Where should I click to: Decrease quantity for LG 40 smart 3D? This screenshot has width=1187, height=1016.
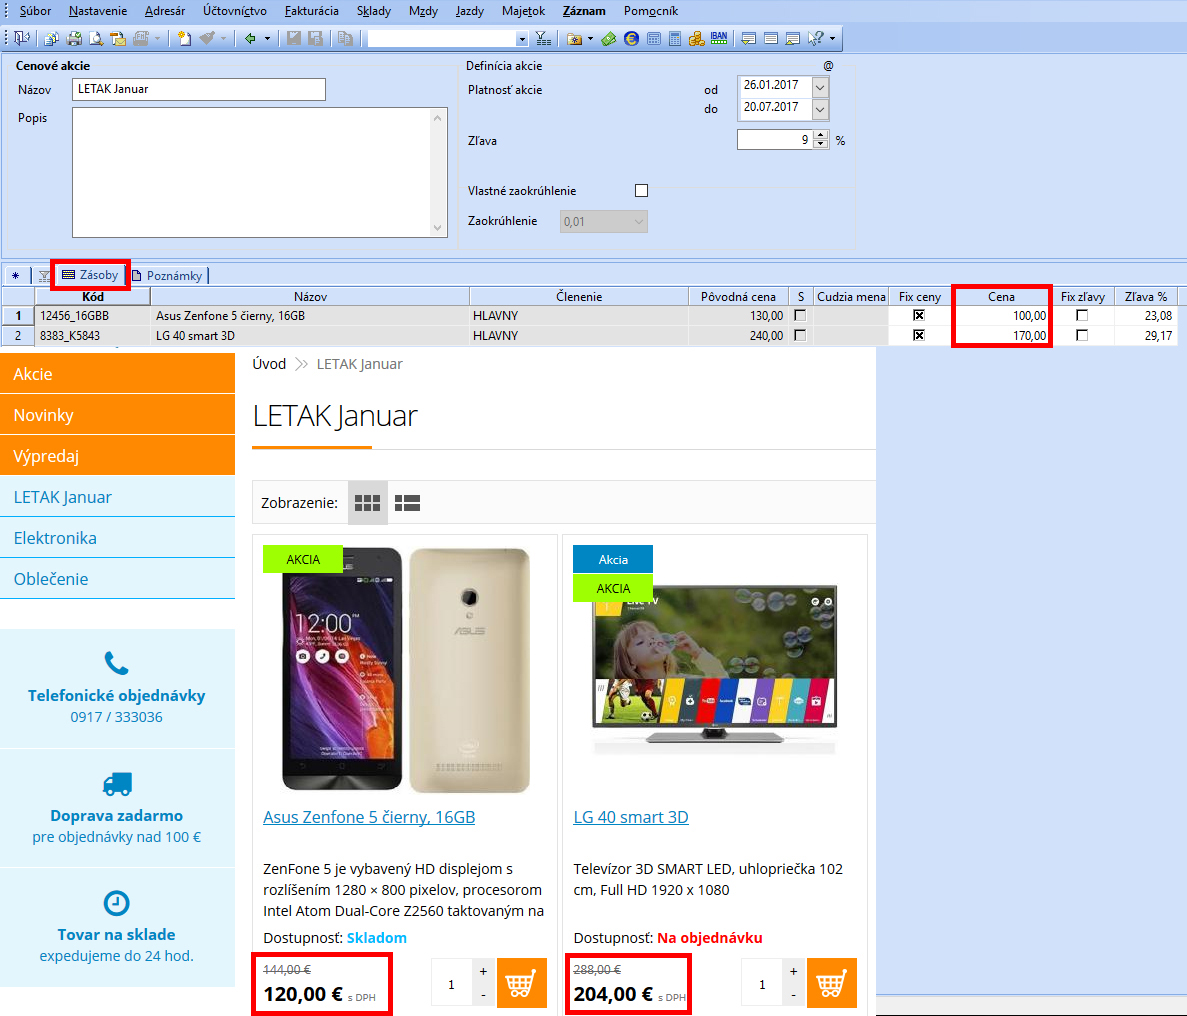(793, 996)
